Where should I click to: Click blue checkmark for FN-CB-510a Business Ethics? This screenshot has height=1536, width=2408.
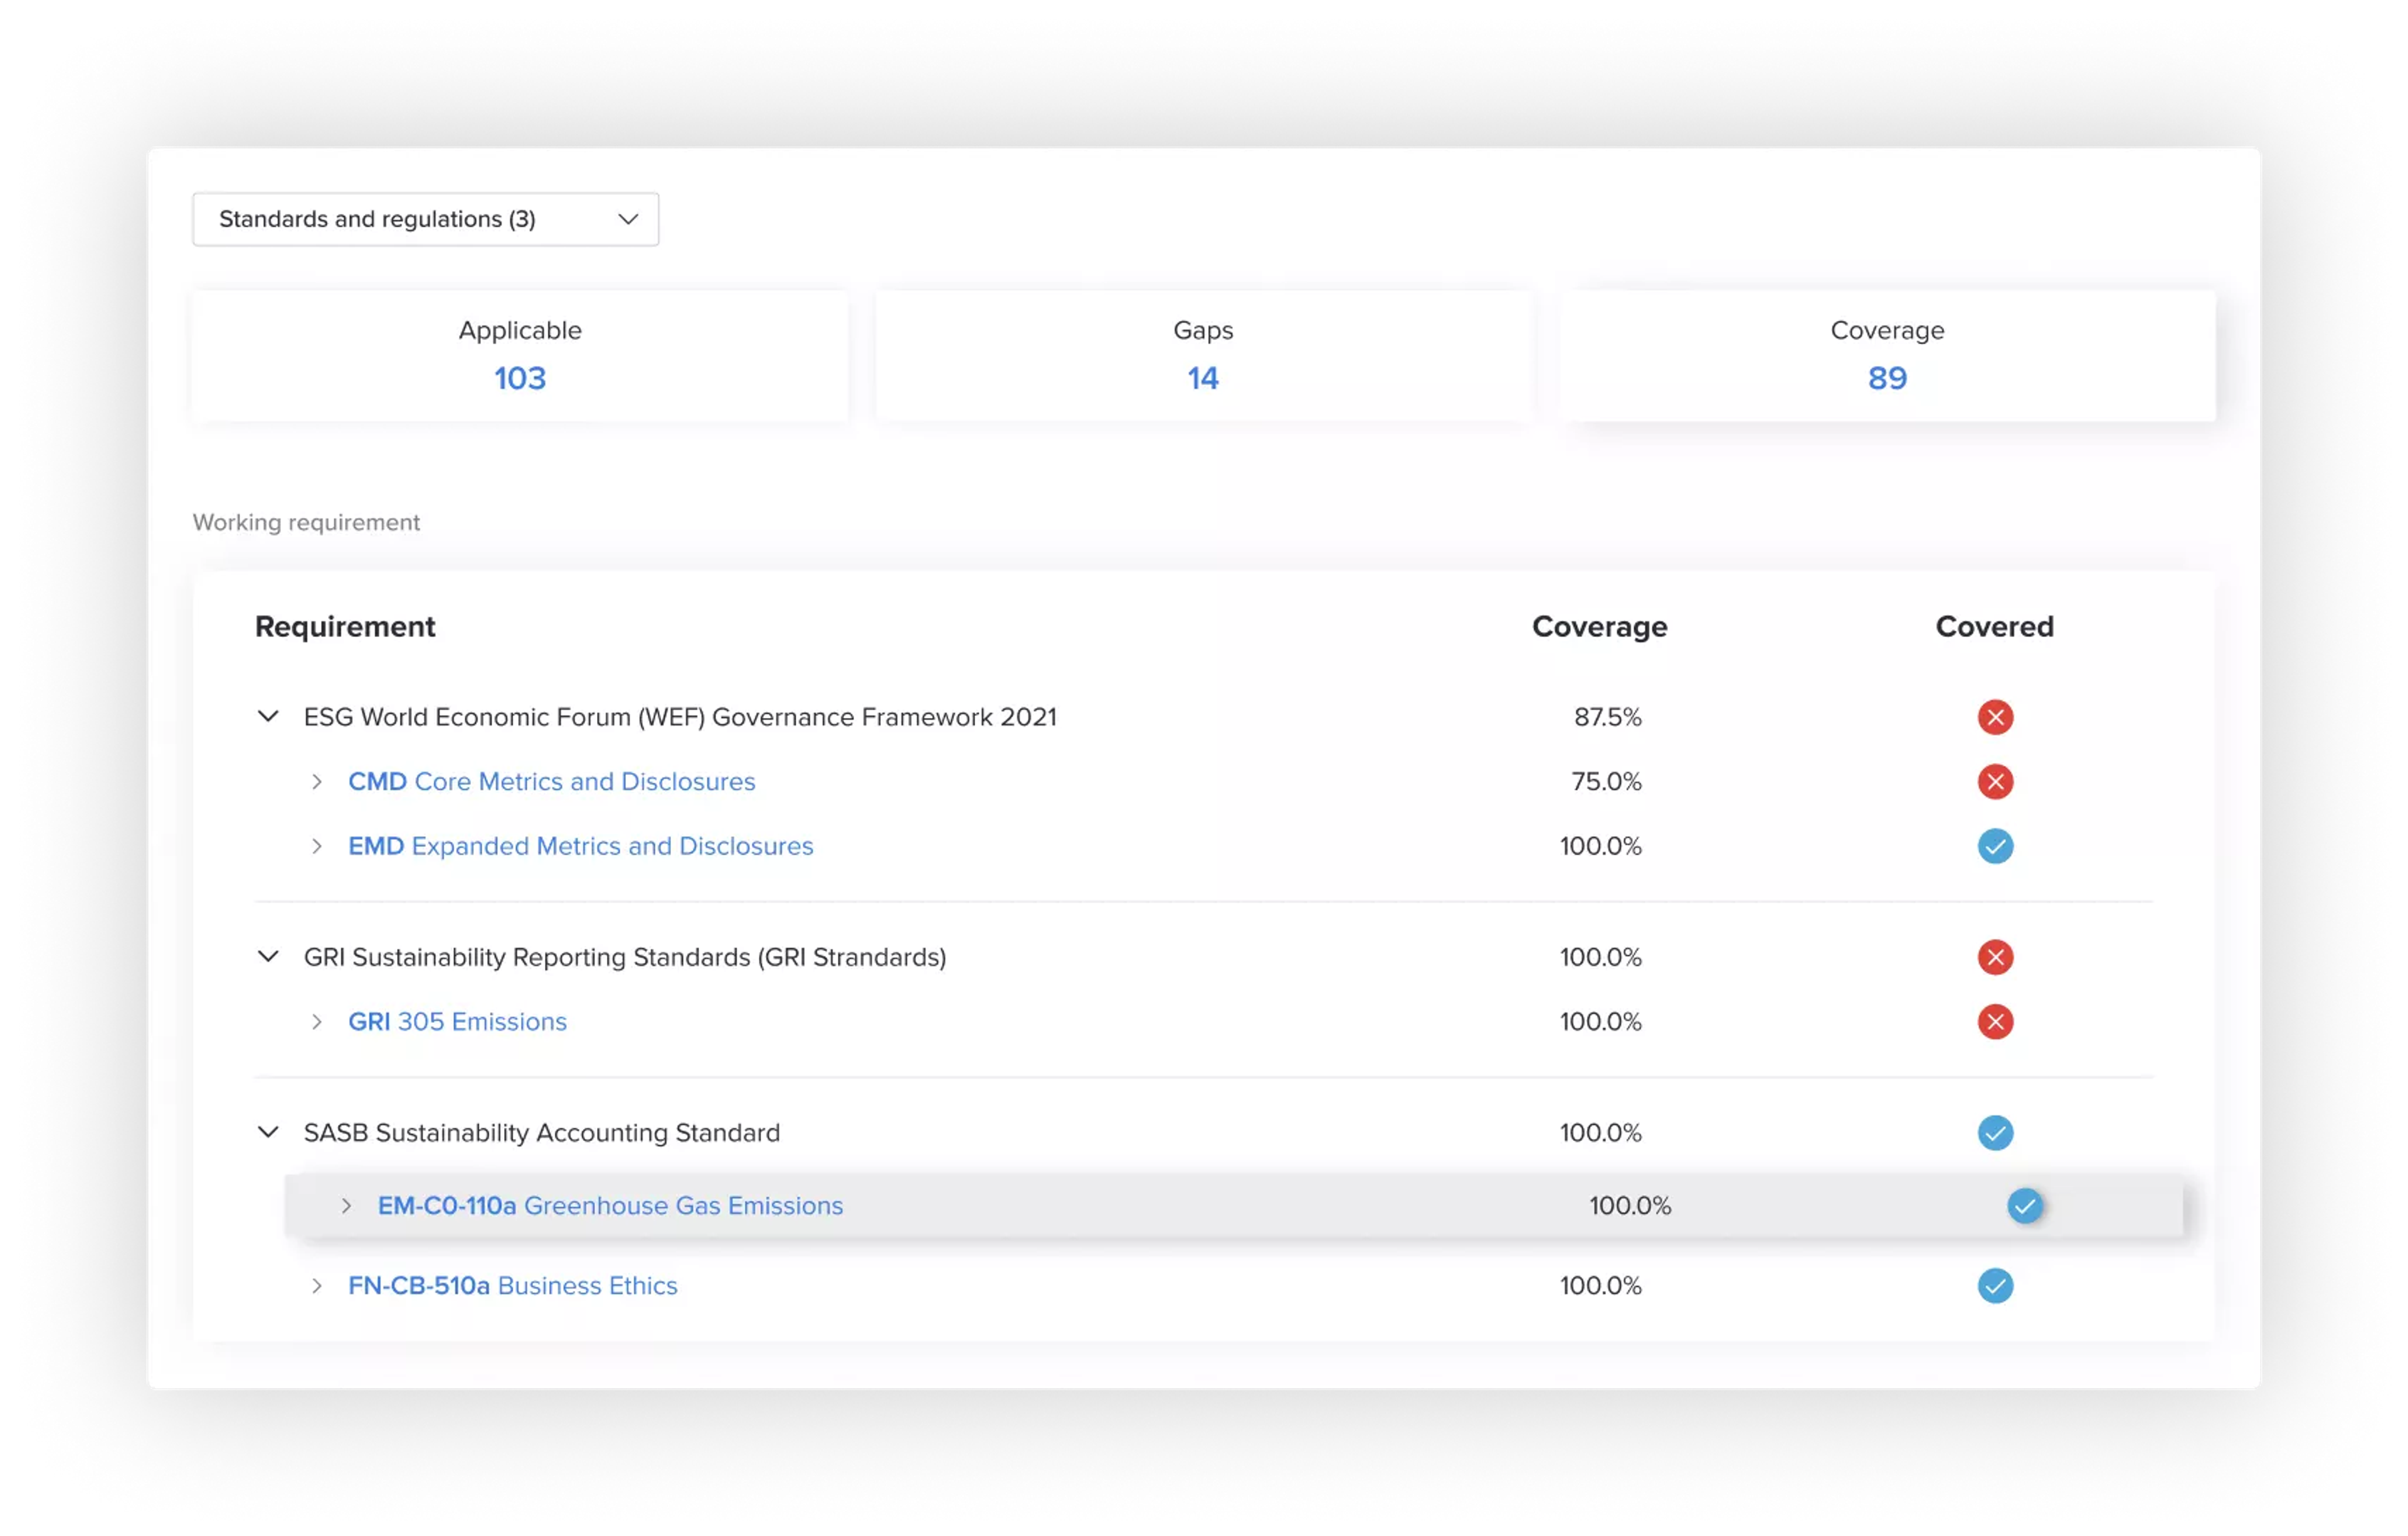(x=1994, y=1285)
